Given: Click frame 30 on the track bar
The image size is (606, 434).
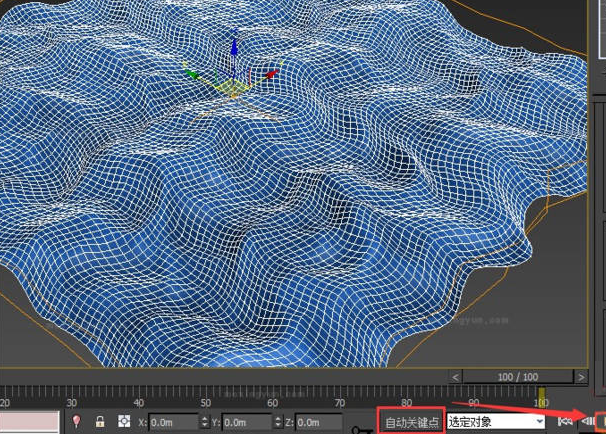Looking at the screenshot, I should (72, 403).
